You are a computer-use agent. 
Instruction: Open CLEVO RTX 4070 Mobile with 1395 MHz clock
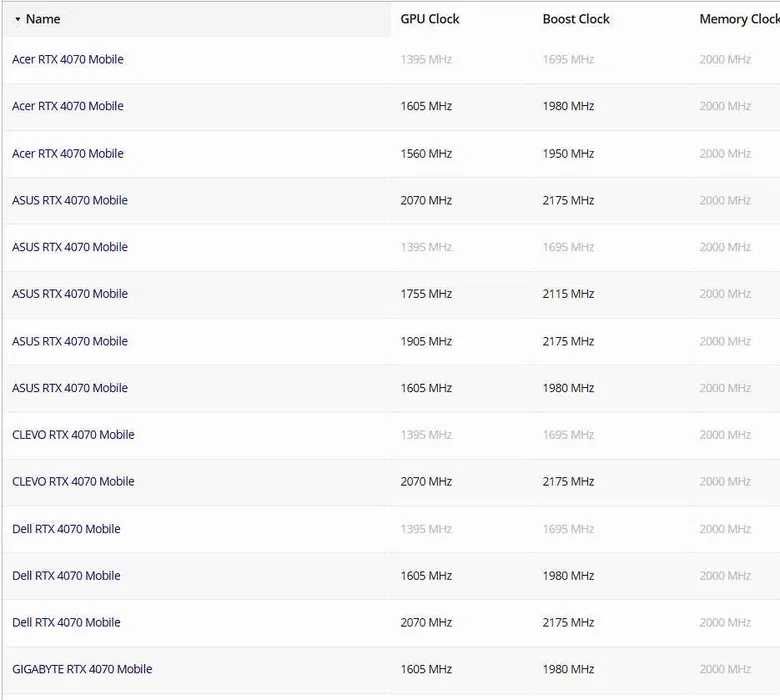coord(73,435)
